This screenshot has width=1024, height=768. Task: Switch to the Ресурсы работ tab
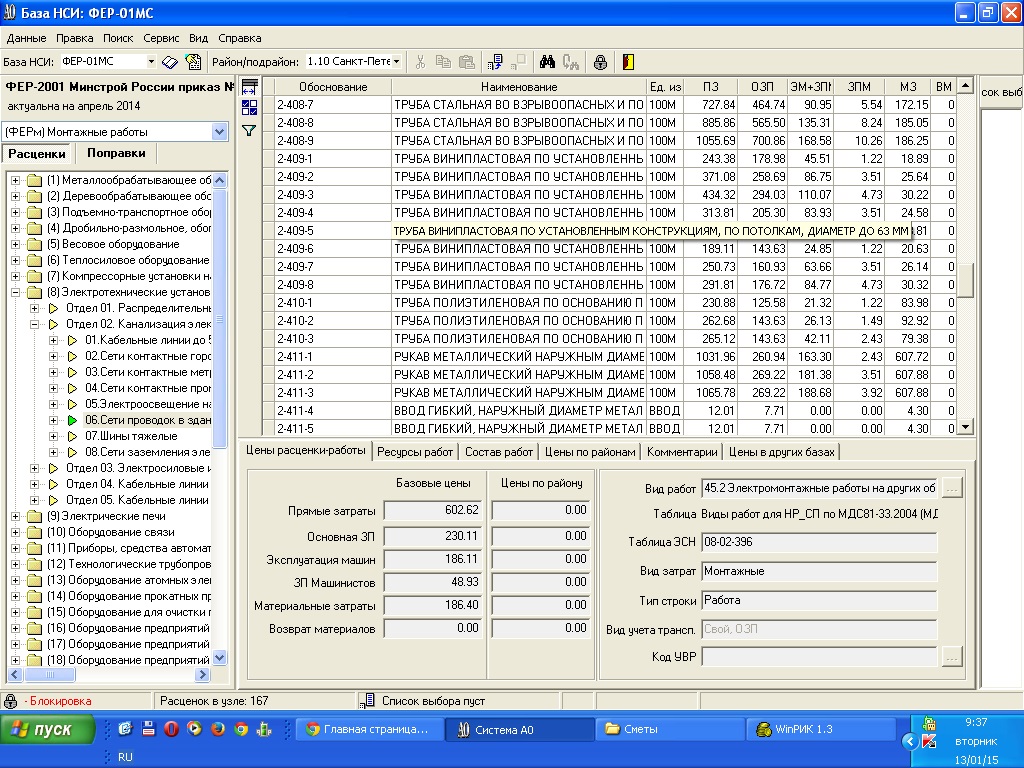[x=414, y=452]
